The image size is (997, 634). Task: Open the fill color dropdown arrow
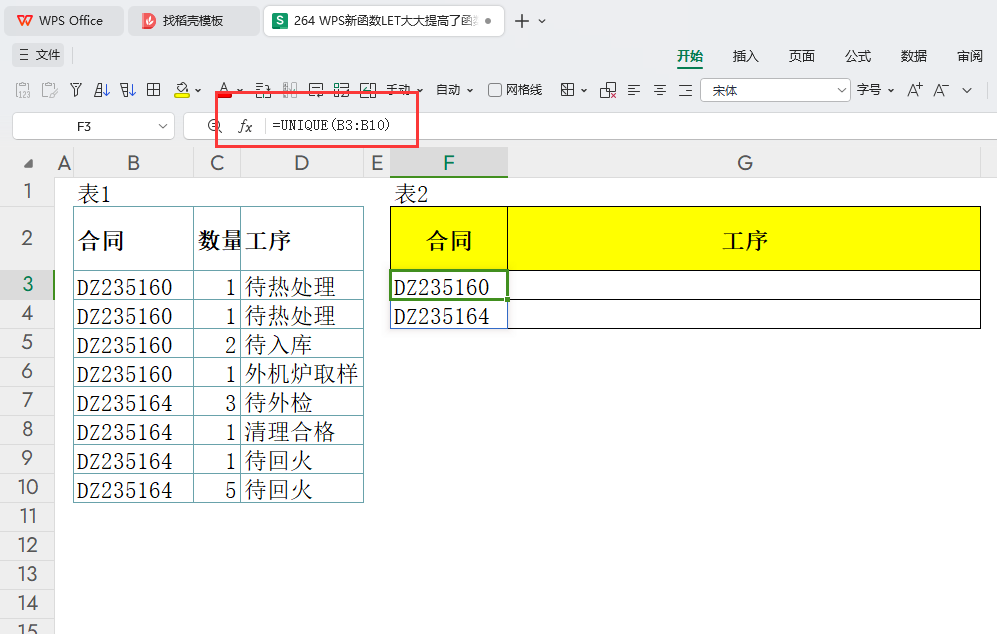(198, 91)
